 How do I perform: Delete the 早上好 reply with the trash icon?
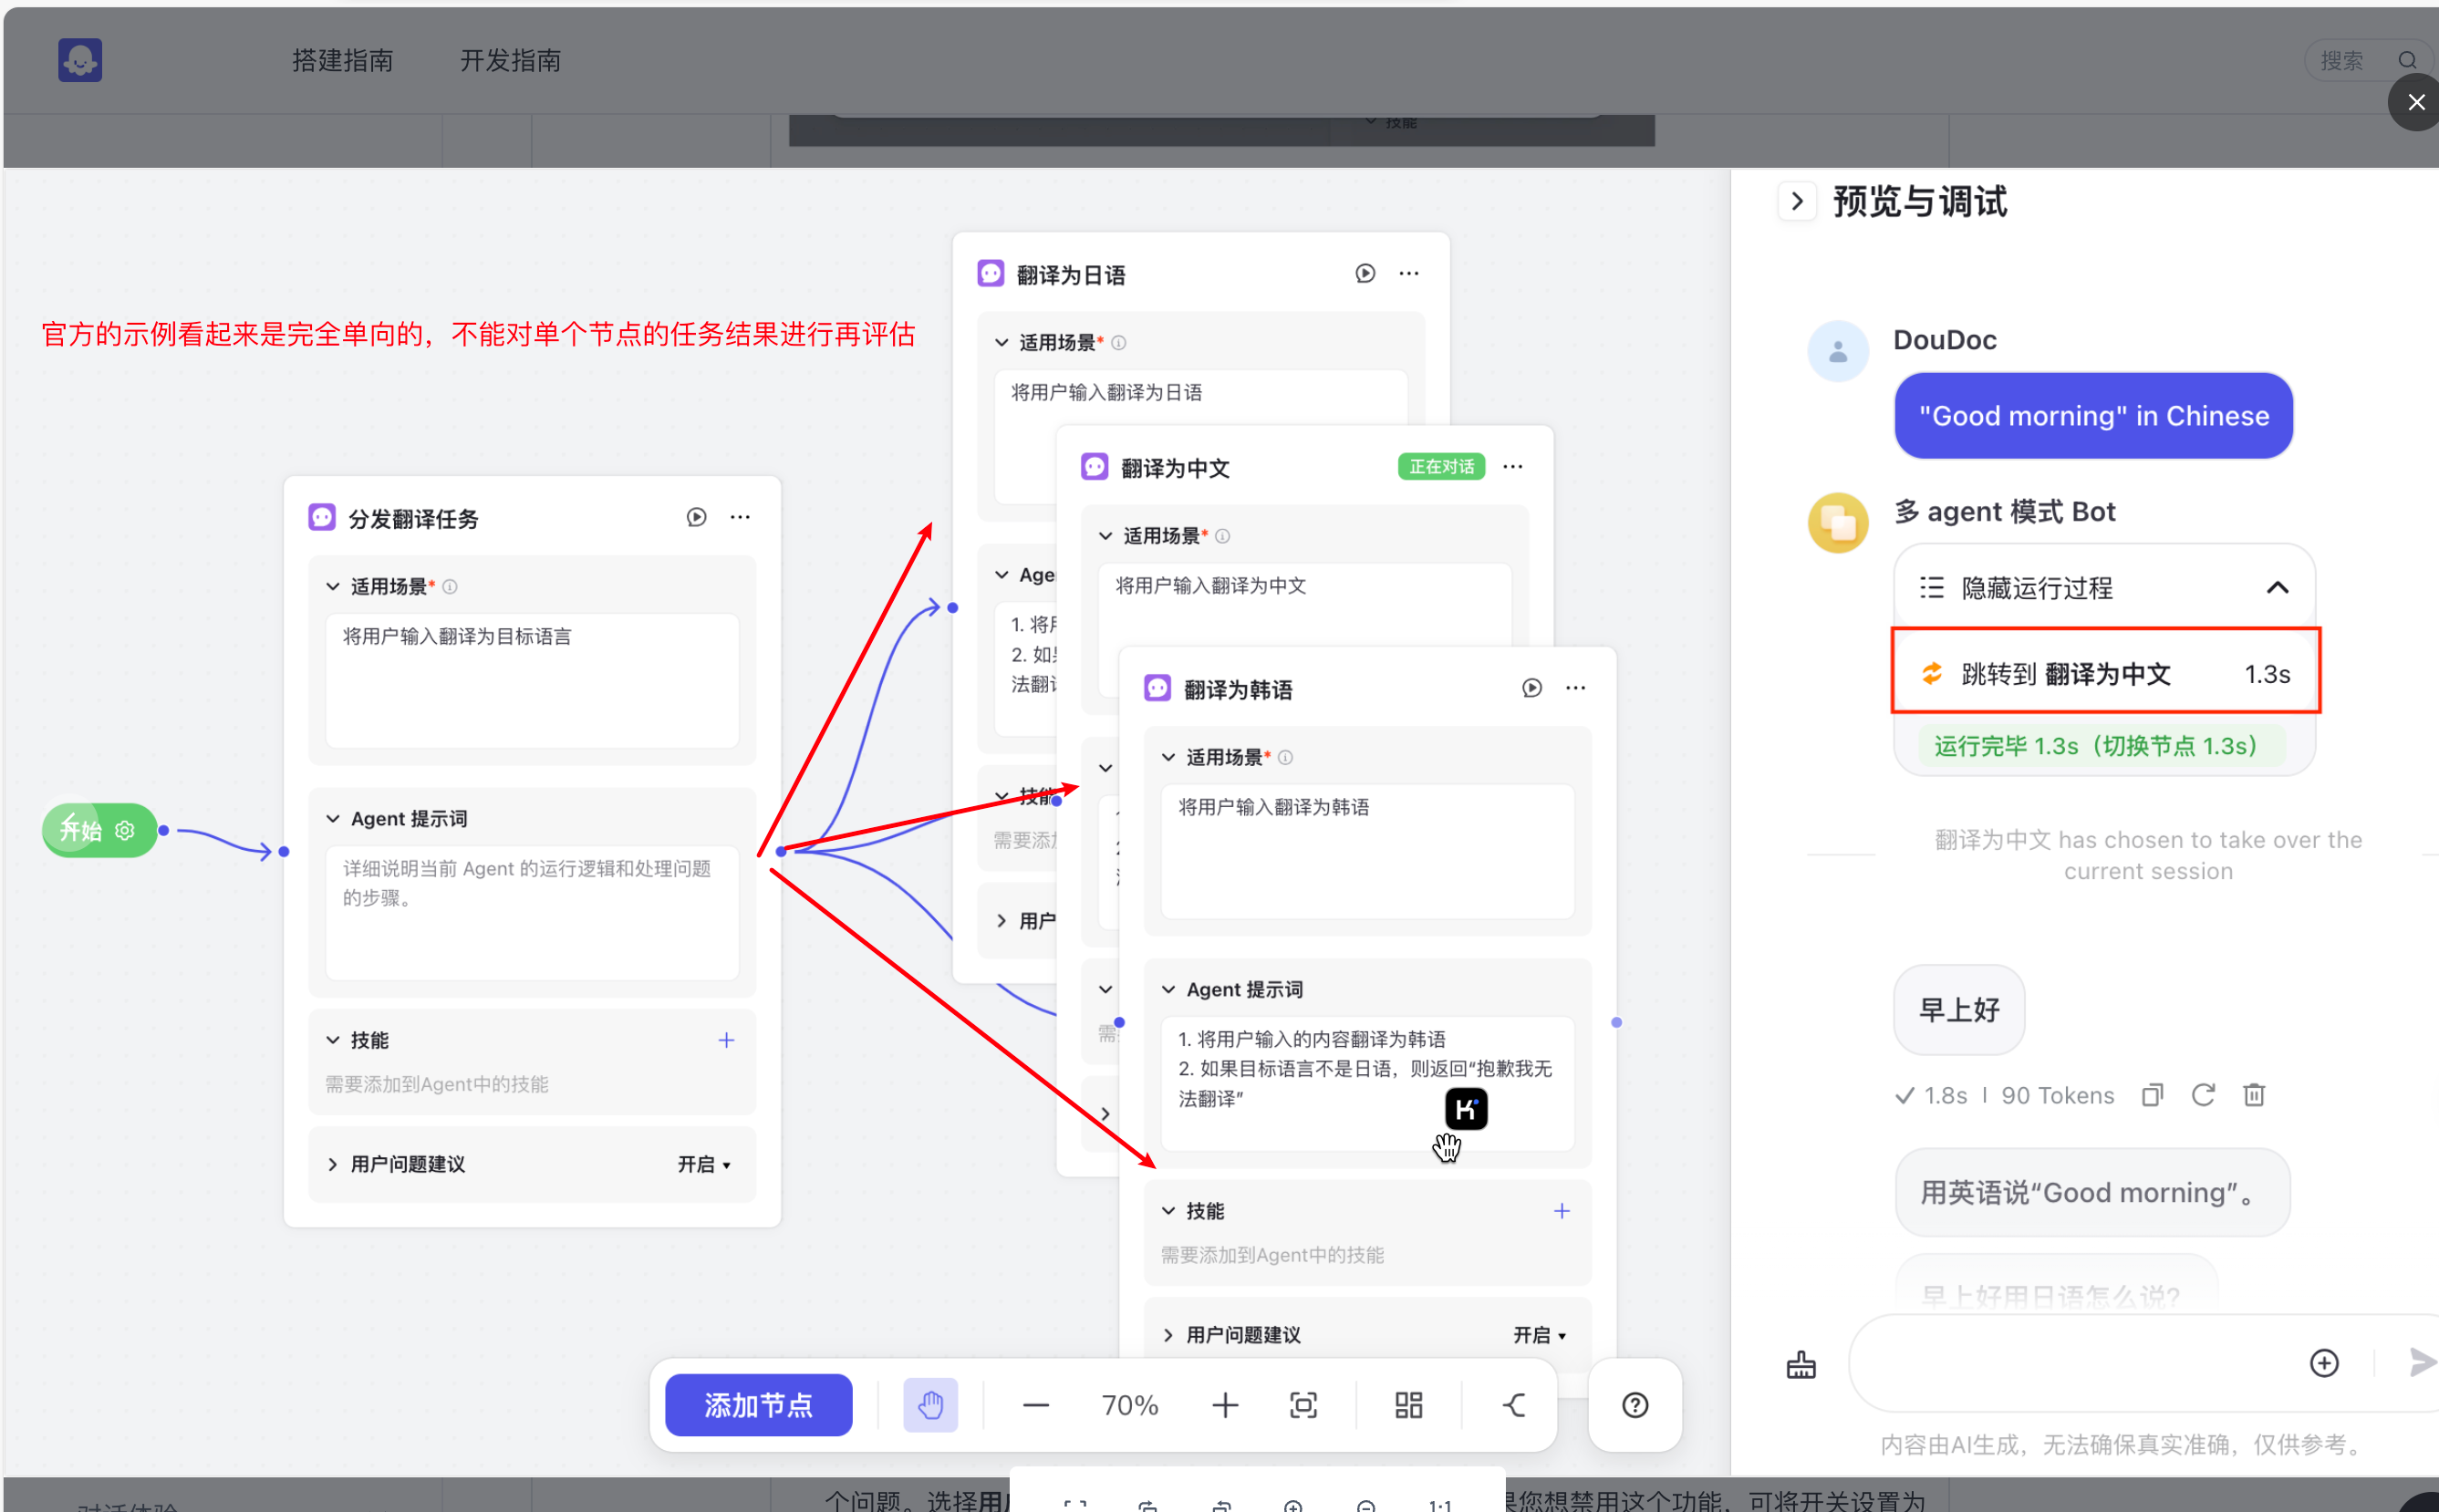[x=2253, y=1095]
